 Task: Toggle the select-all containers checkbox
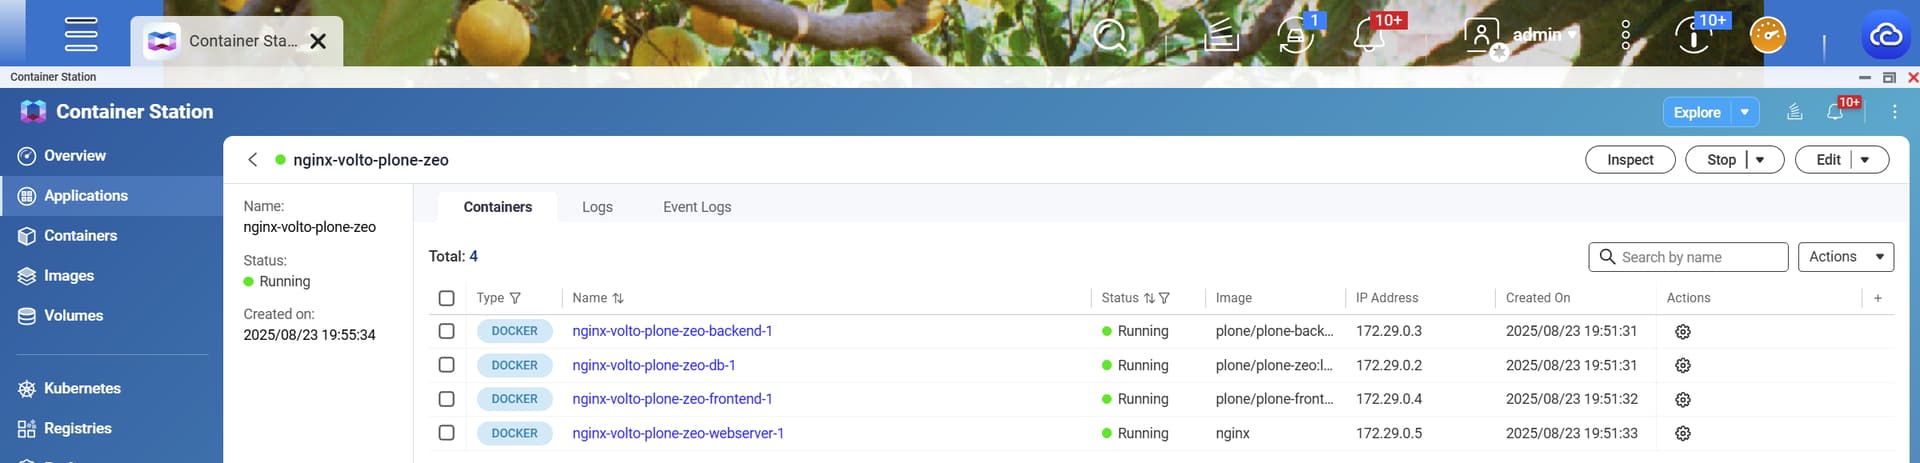447,298
